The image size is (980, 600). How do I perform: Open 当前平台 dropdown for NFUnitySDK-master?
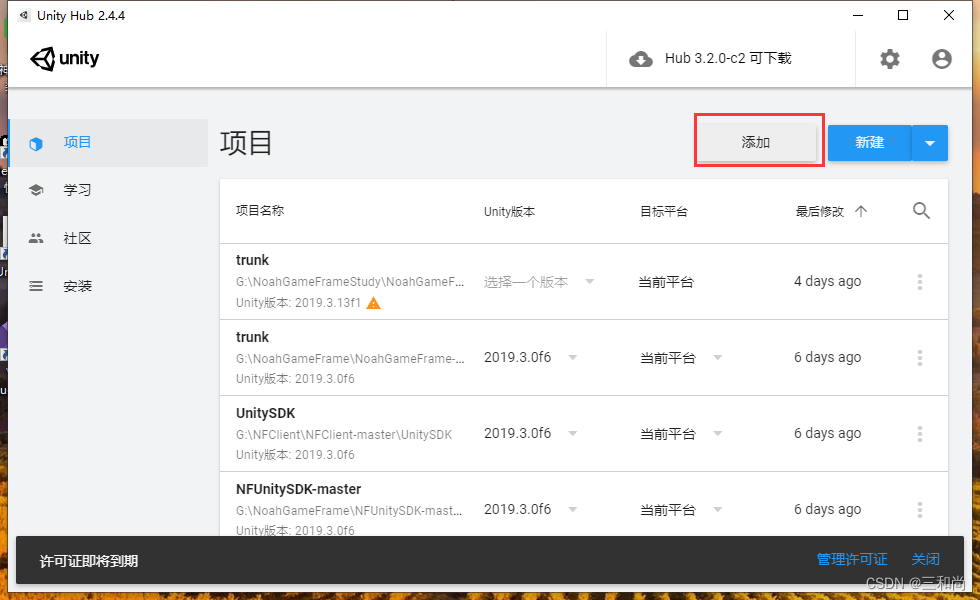(681, 511)
